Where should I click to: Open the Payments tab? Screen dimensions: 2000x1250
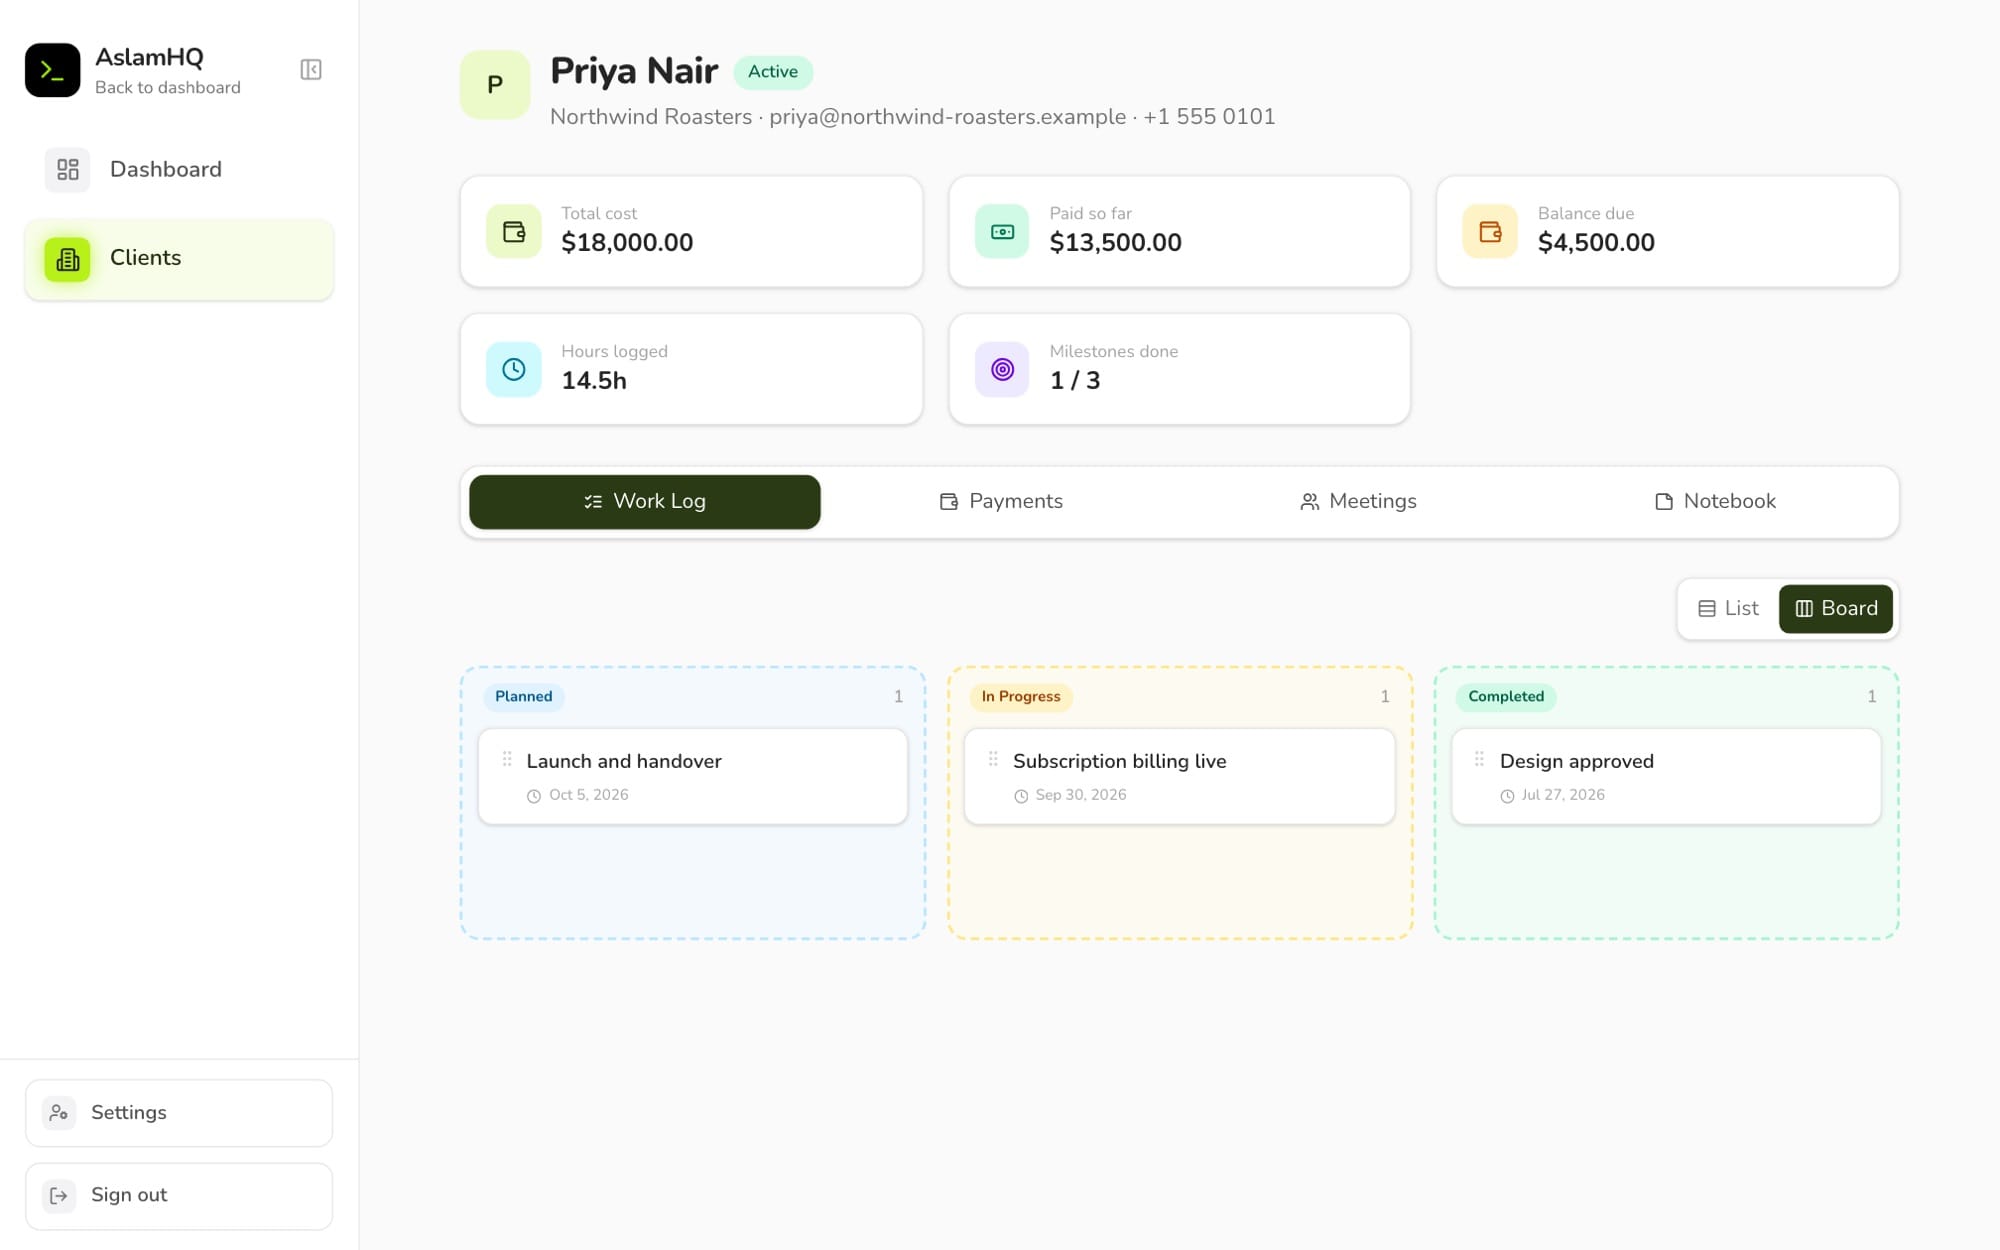[1001, 502]
